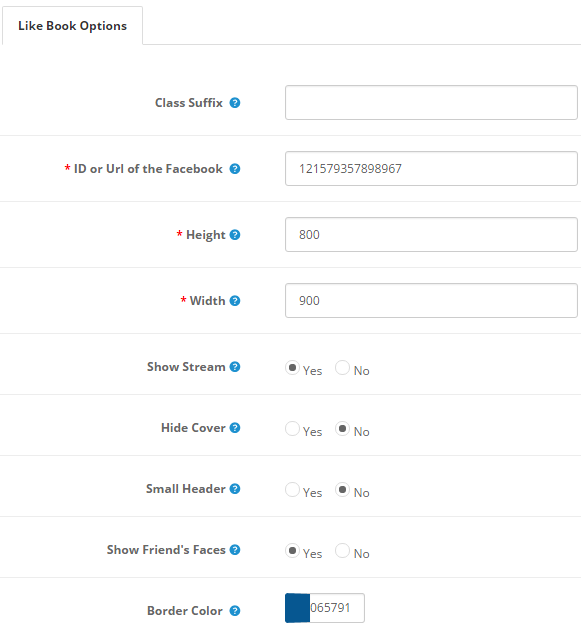Screen dimensions: 581x628
Task: Click the Show Friend's Faces help icon
Action: (x=235, y=550)
